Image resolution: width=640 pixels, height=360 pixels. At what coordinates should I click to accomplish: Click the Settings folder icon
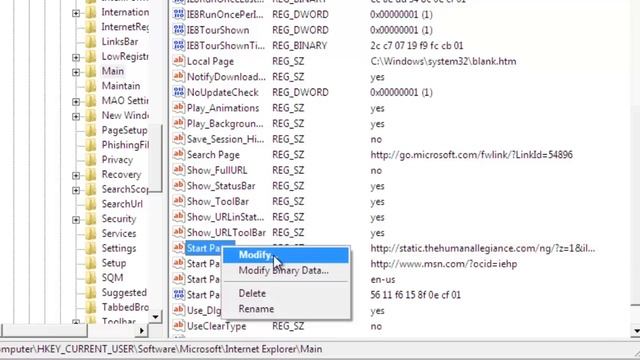[91, 248]
